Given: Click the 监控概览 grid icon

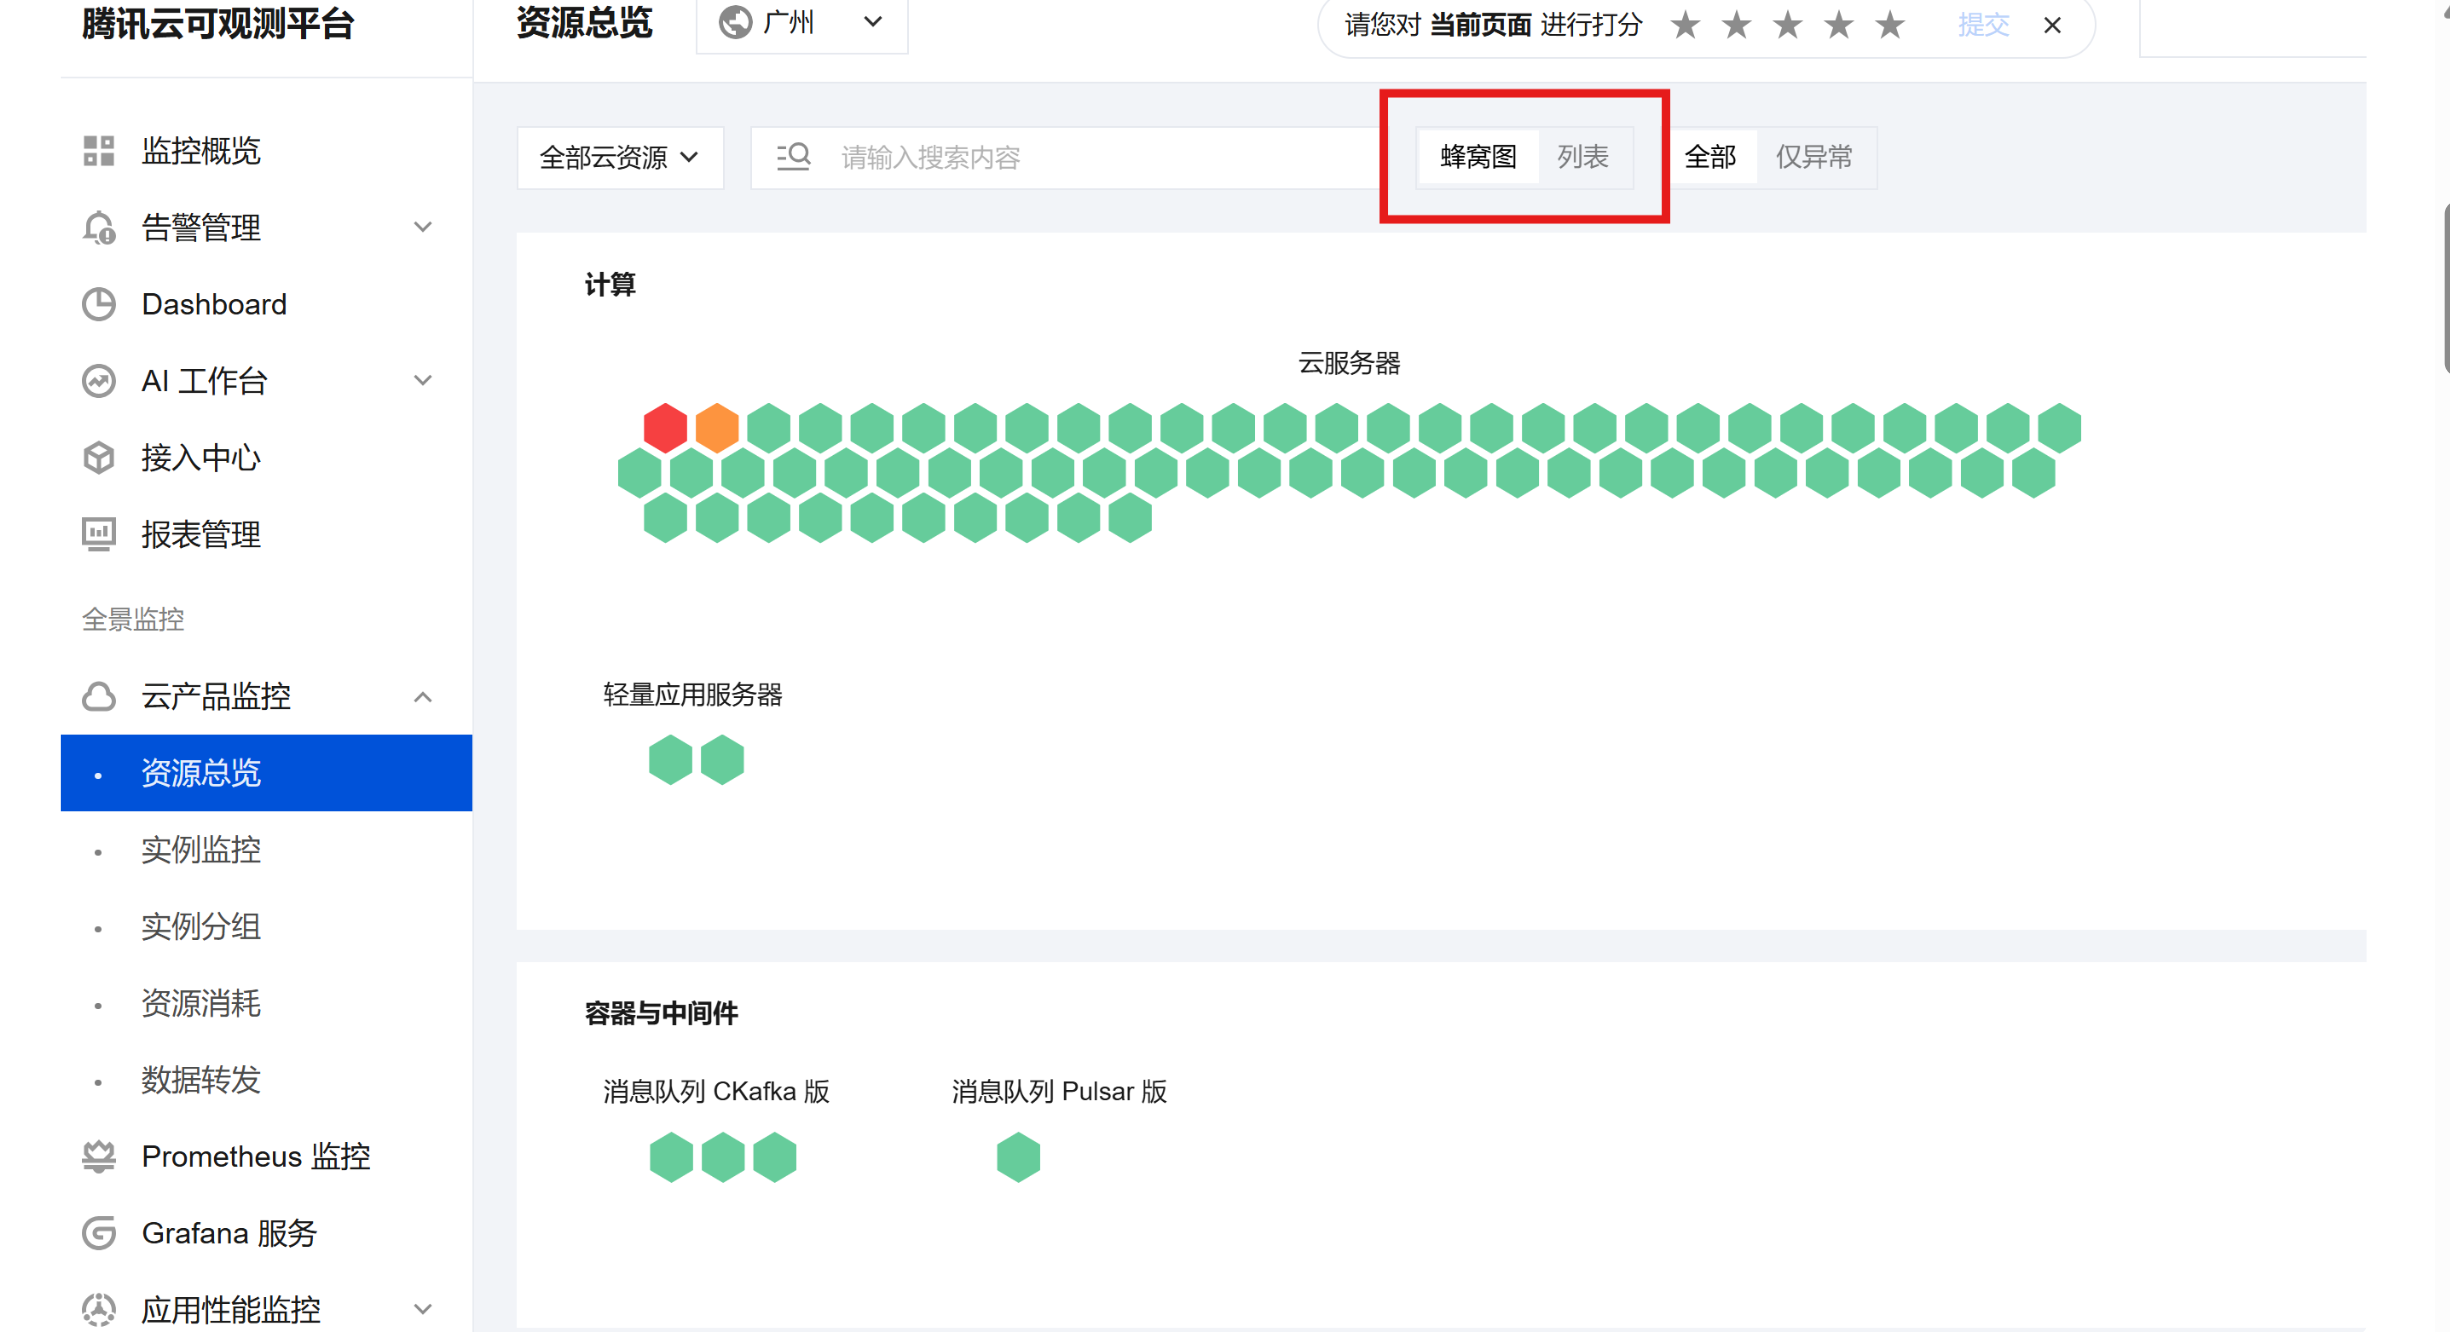Looking at the screenshot, I should [98, 151].
